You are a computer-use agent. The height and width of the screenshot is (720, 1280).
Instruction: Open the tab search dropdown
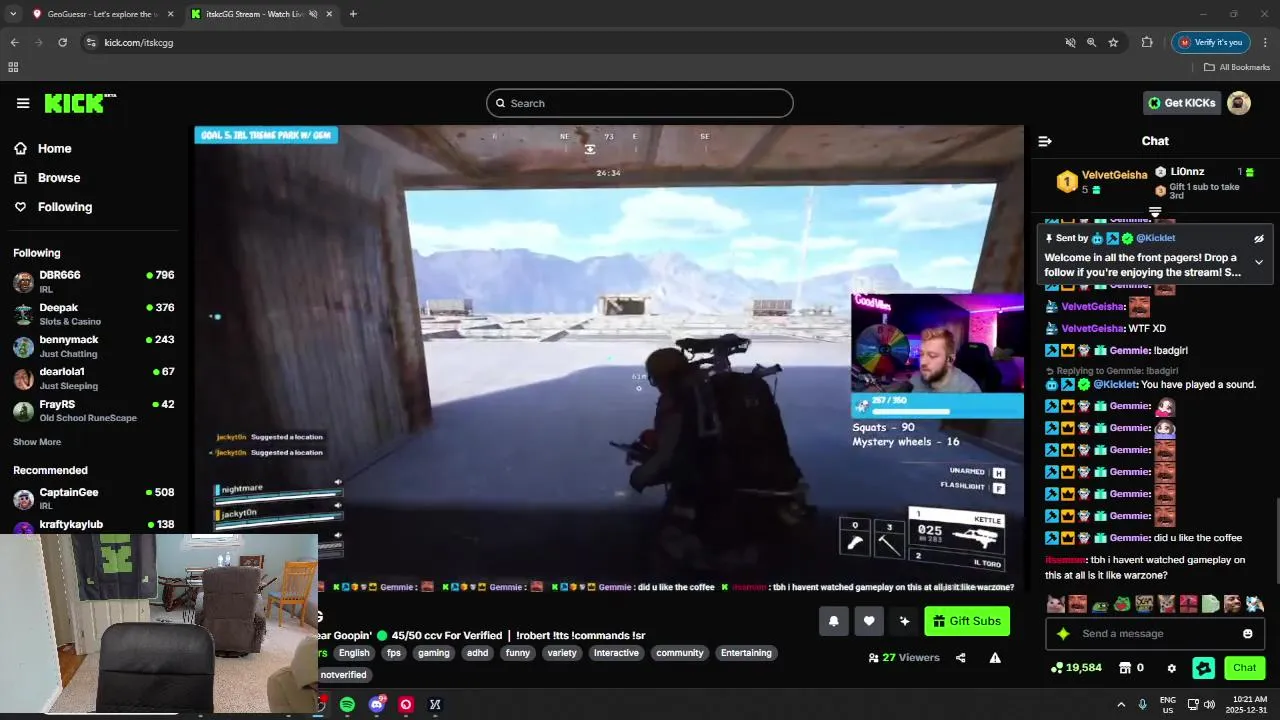[13, 14]
